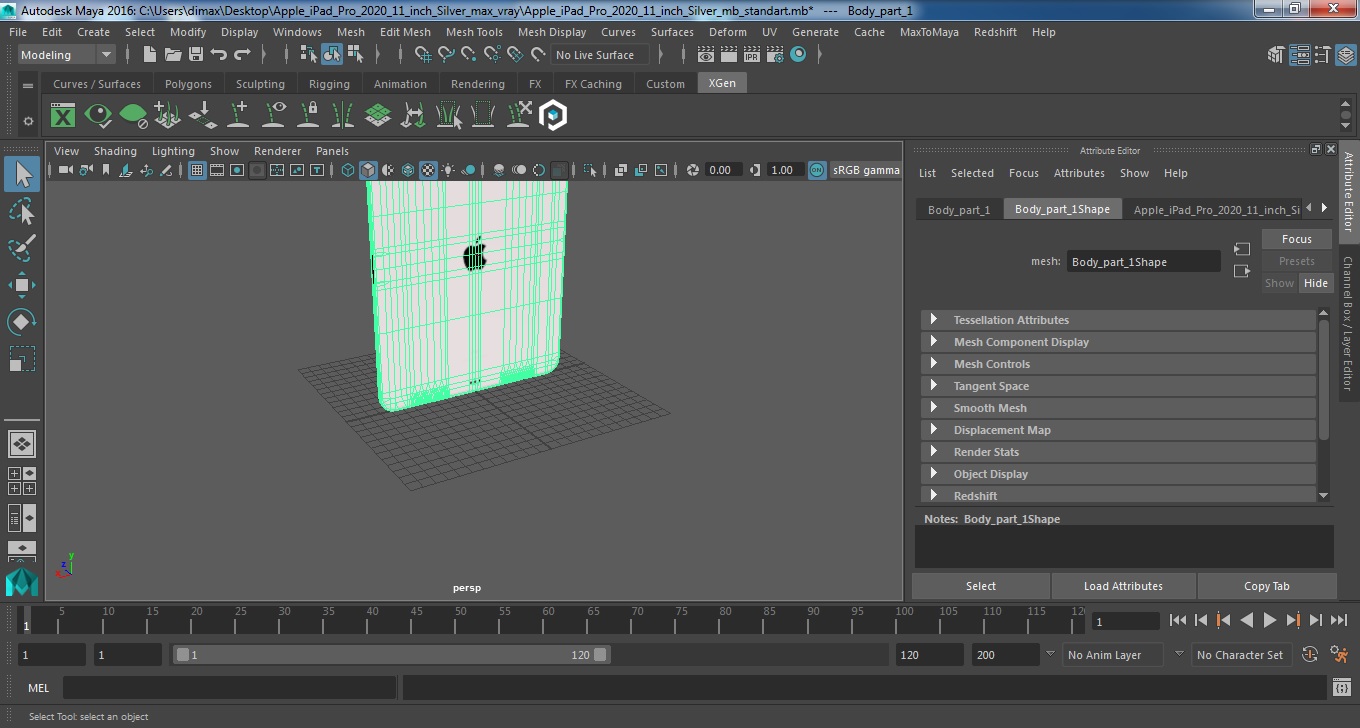Click range slider right handle
Screen dimensions: 1360x728
point(600,655)
